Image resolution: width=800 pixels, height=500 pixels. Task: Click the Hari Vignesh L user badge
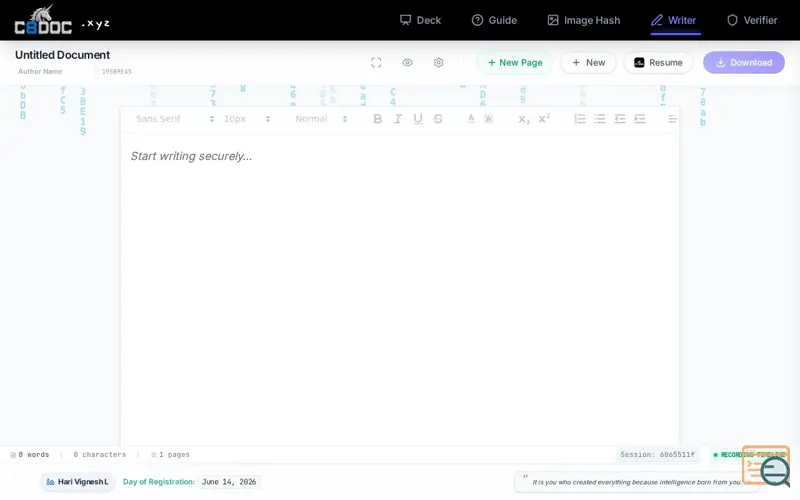click(x=77, y=482)
